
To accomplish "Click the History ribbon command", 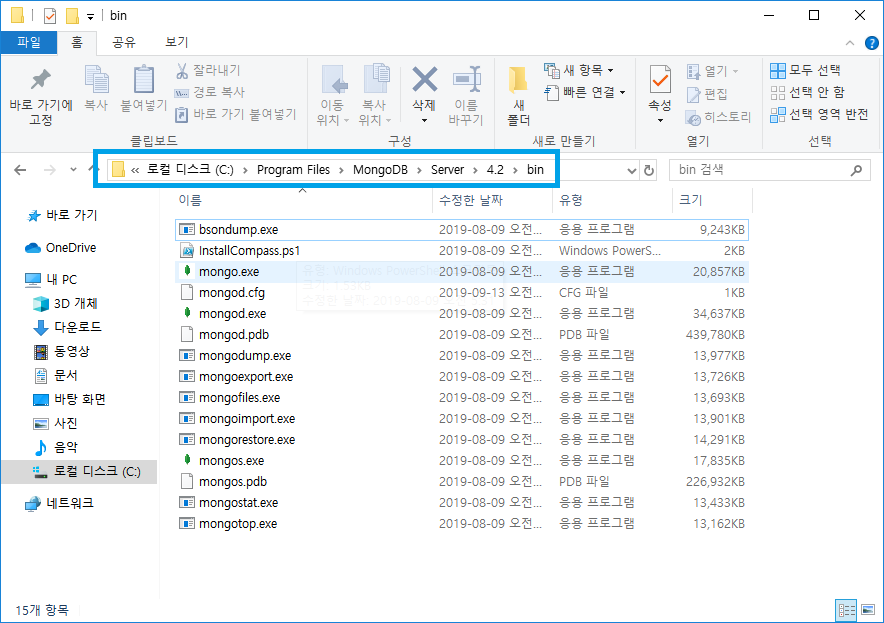I will [x=718, y=117].
